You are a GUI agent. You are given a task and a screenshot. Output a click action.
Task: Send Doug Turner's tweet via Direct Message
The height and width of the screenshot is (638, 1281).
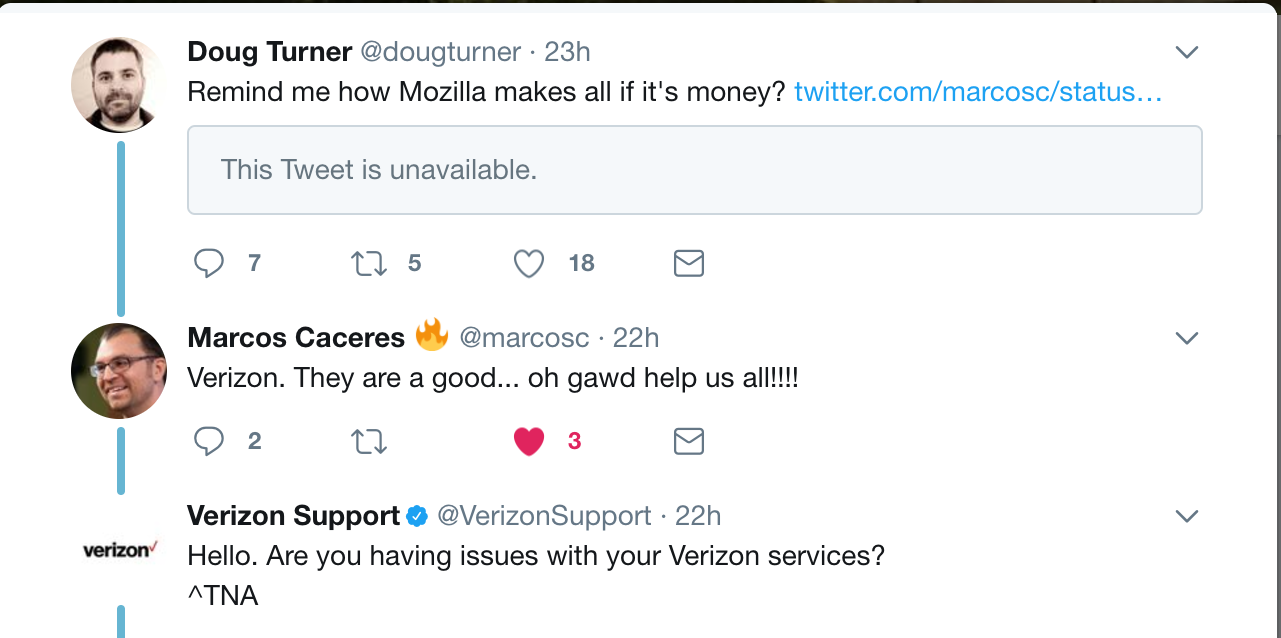click(x=689, y=263)
